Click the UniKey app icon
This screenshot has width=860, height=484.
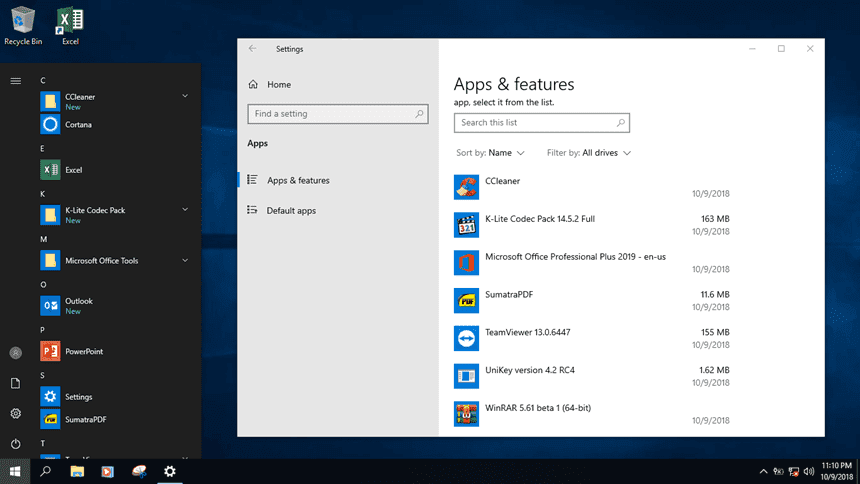point(466,376)
